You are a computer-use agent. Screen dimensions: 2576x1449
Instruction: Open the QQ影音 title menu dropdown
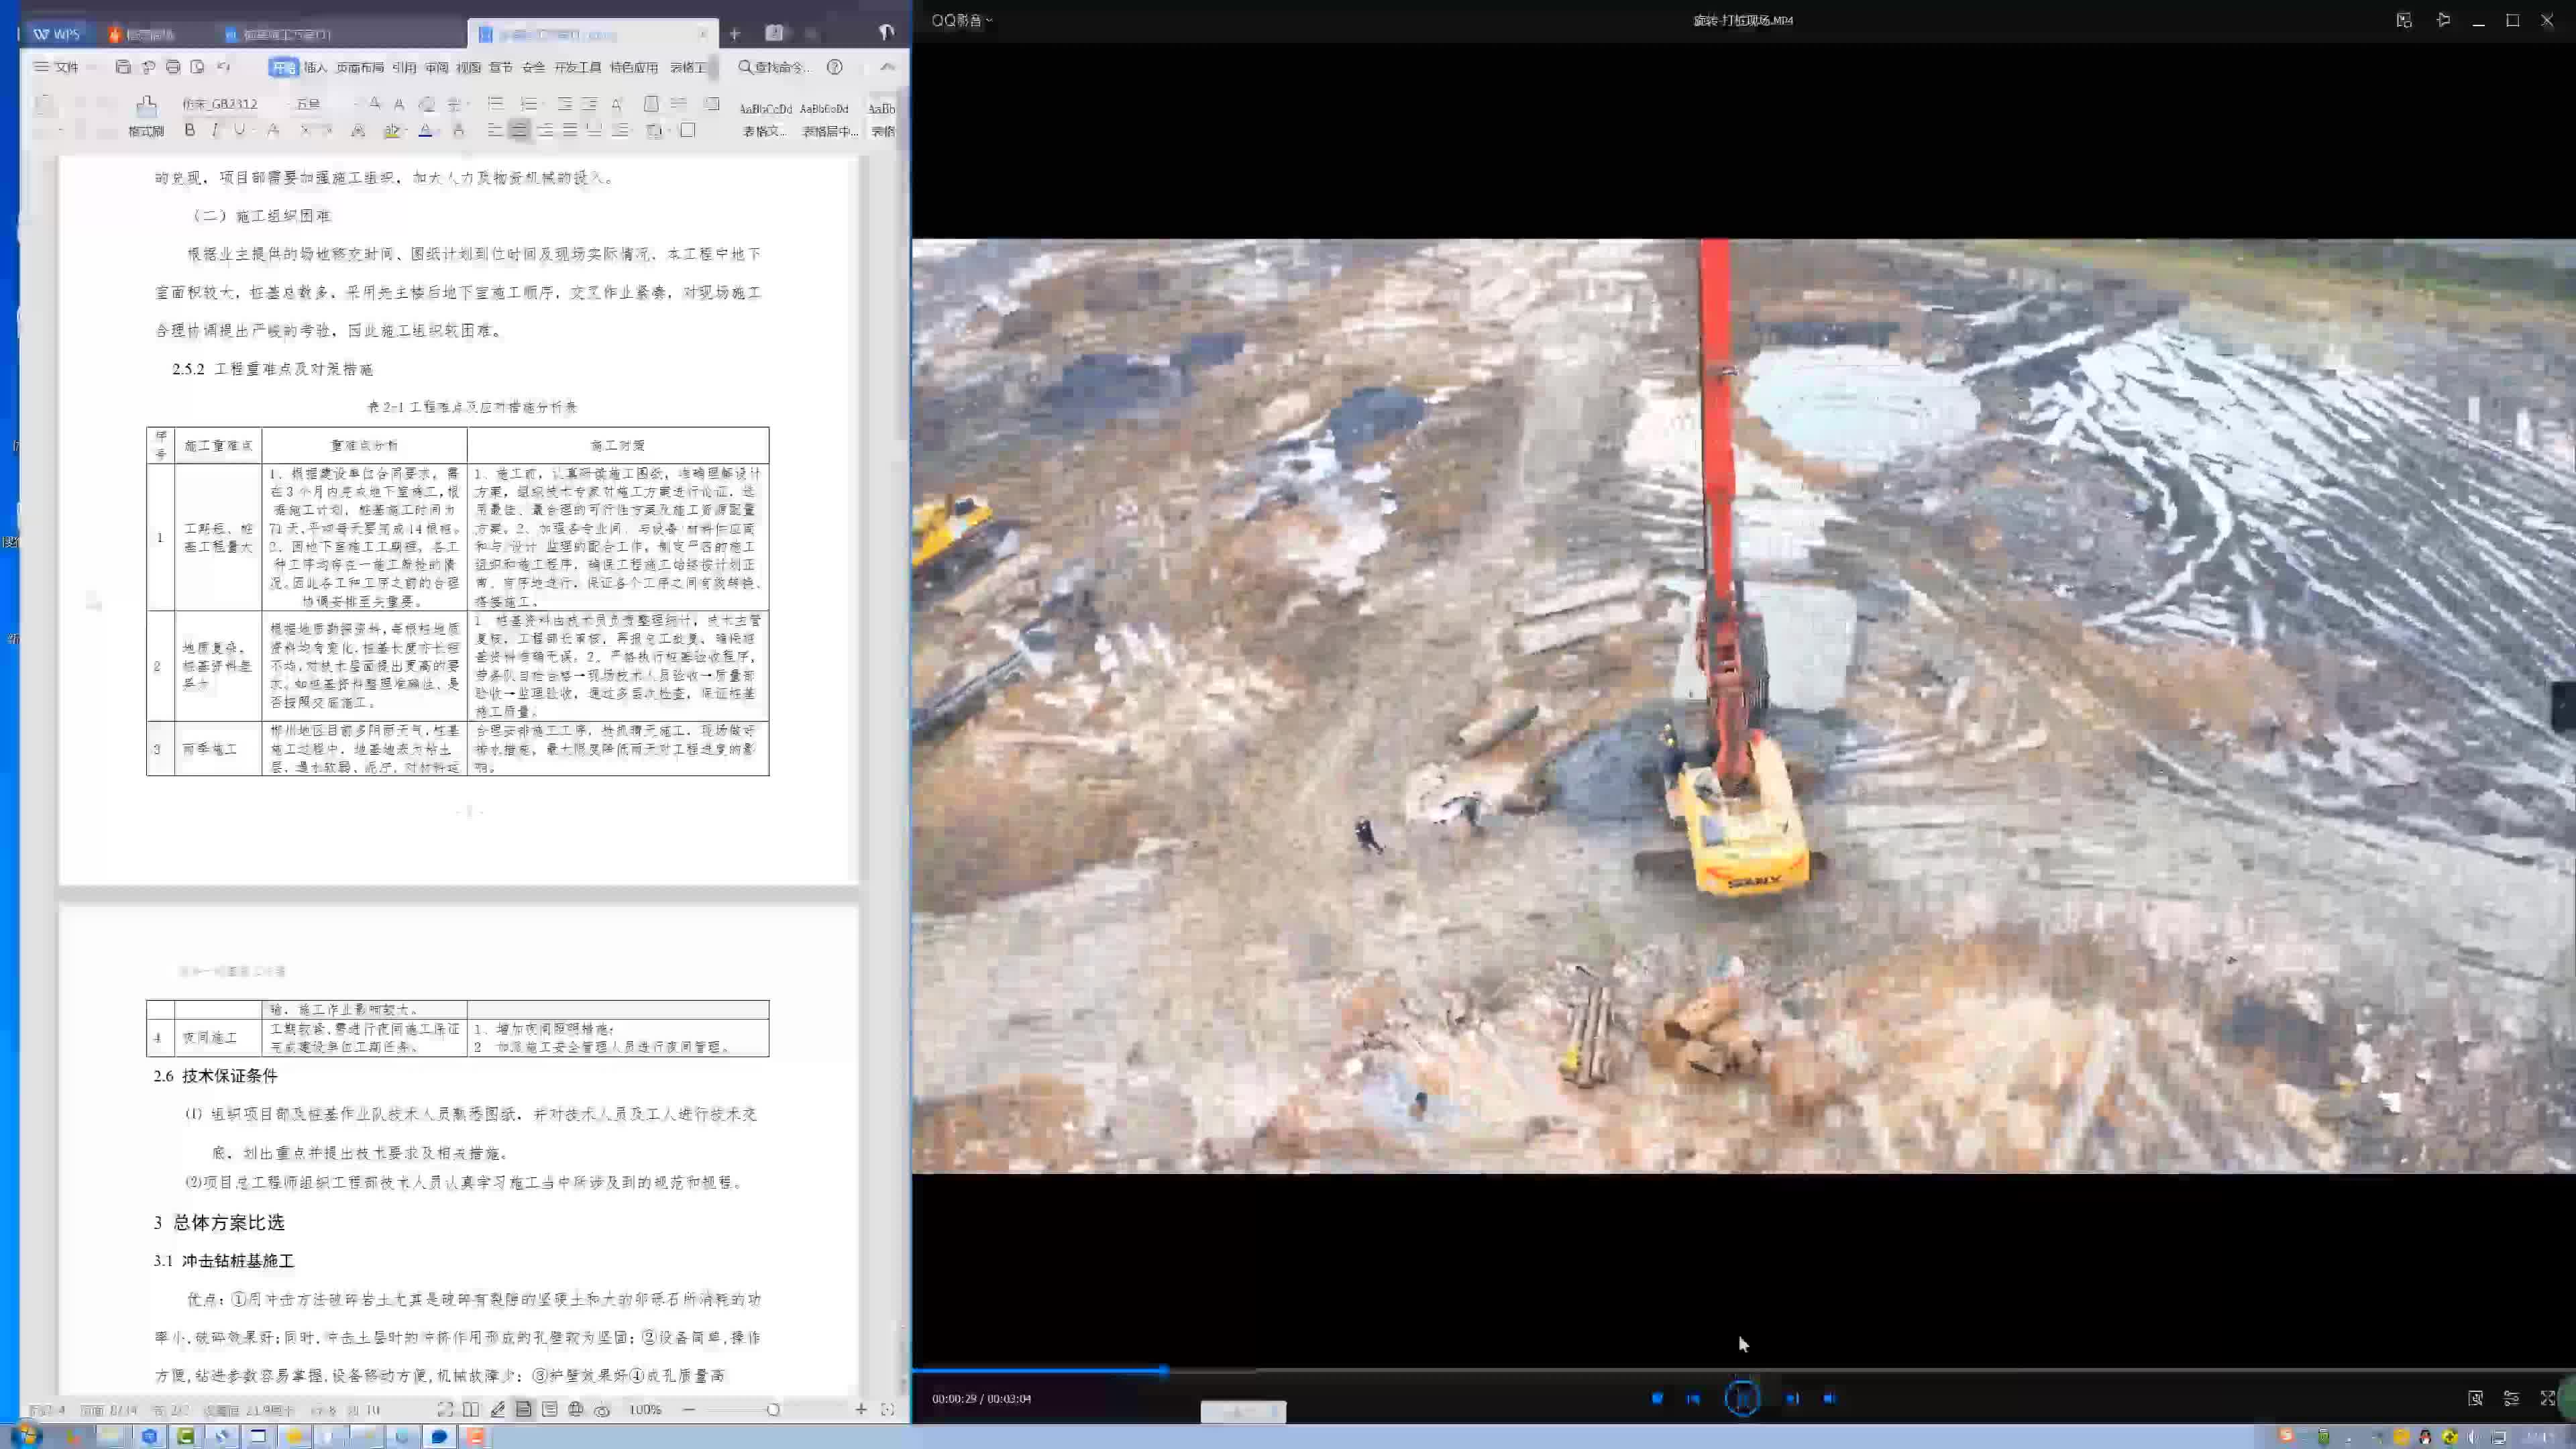tap(962, 20)
